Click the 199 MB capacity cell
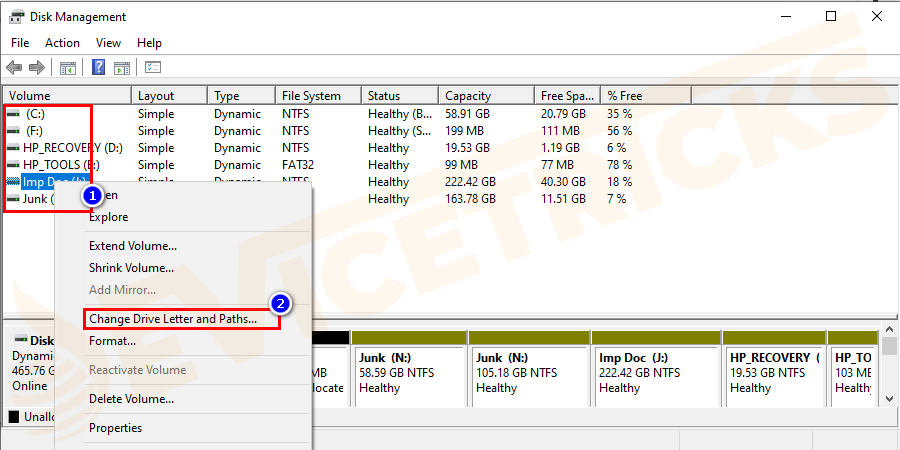This screenshot has width=900, height=450. [464, 131]
